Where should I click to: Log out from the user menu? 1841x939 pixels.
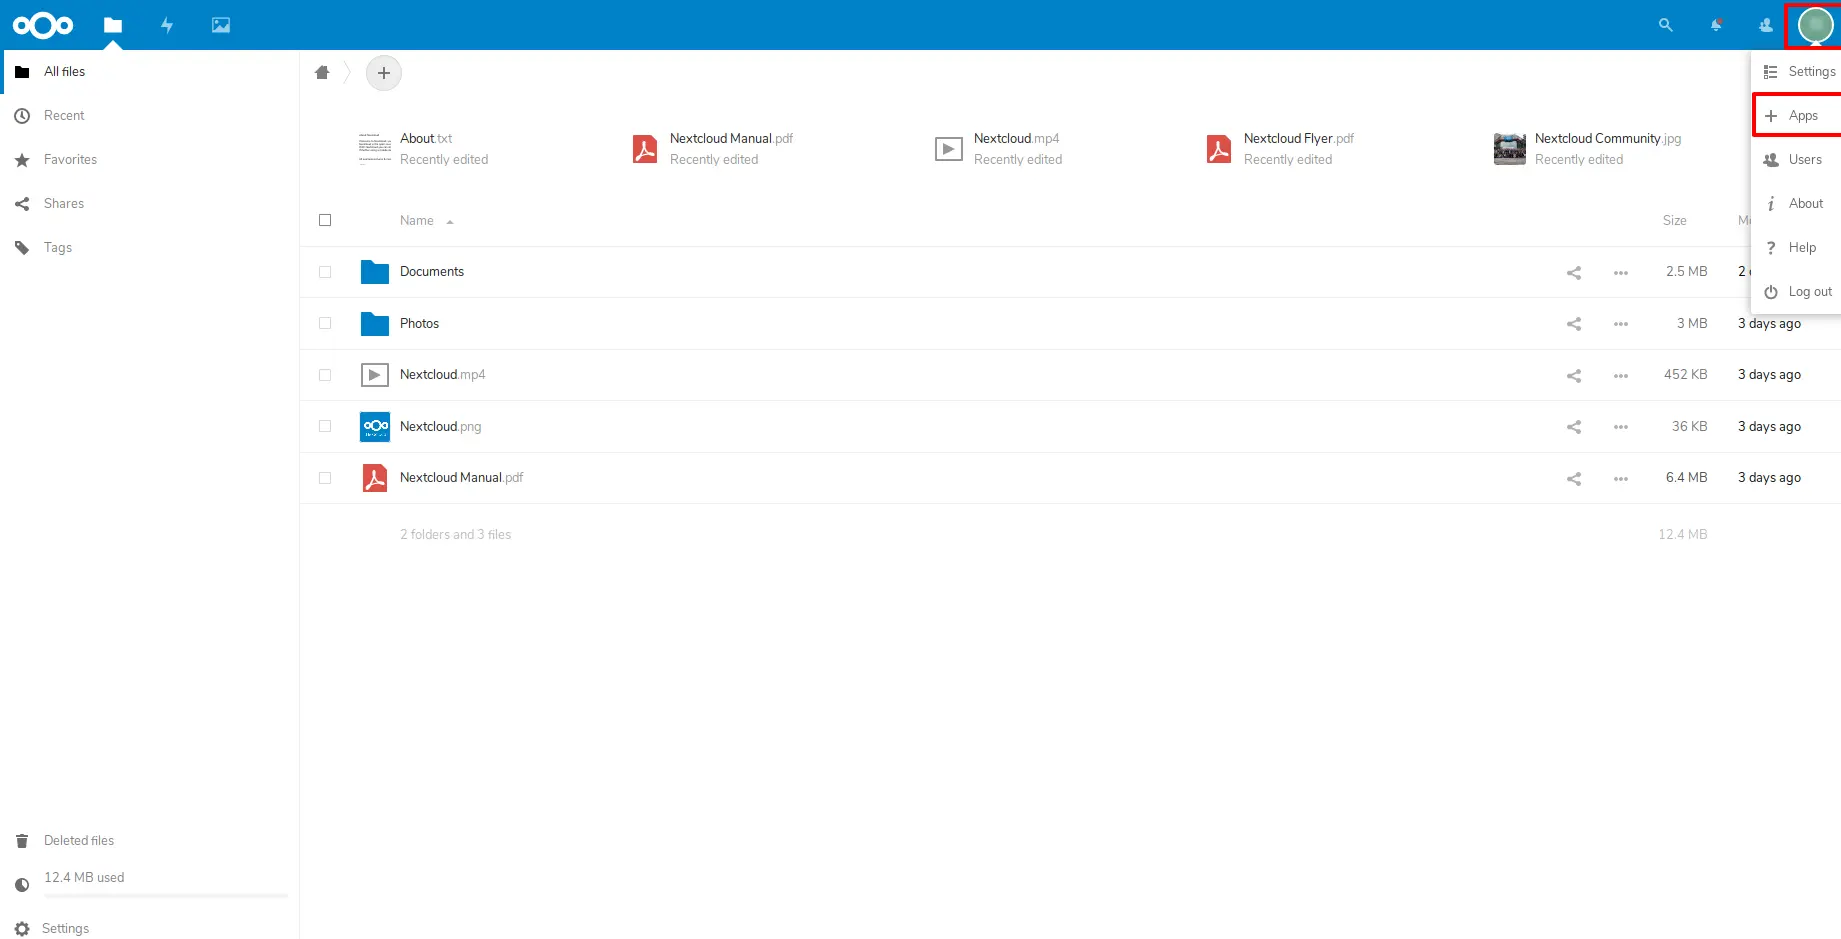pyautogui.click(x=1798, y=292)
